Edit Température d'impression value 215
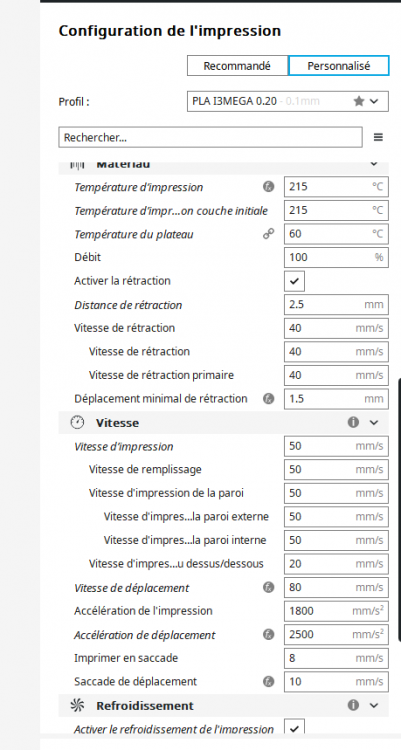 (x=336, y=187)
